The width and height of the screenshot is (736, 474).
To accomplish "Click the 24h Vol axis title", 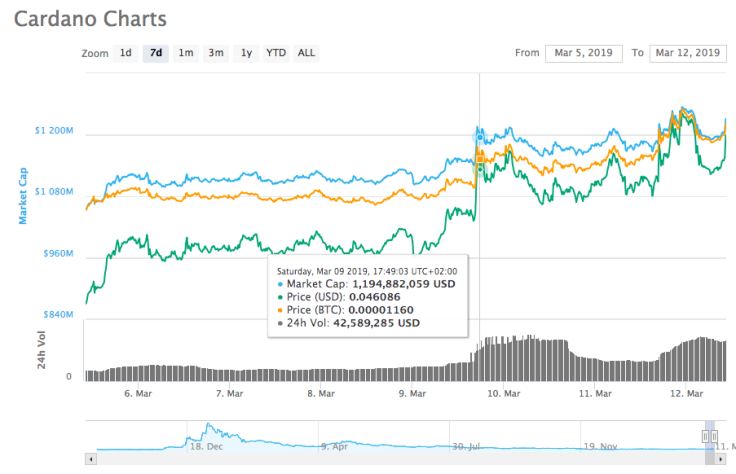I will (x=41, y=350).
